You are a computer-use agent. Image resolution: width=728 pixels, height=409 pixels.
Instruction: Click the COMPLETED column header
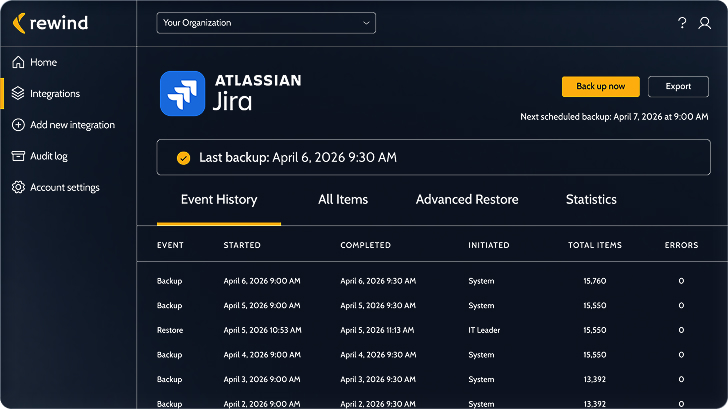[365, 245]
